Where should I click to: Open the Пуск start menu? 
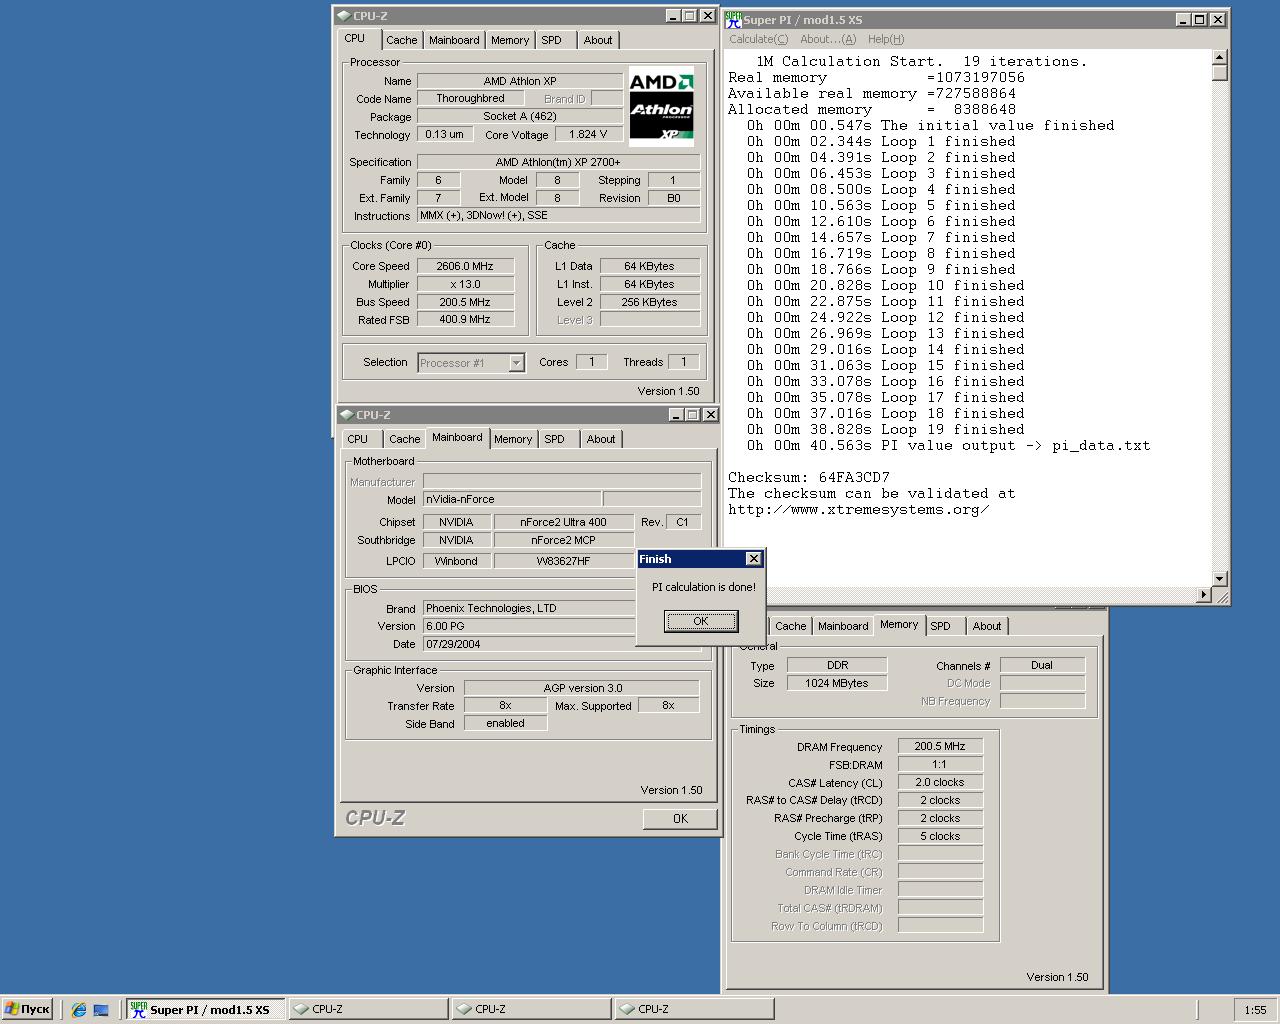coord(27,1009)
